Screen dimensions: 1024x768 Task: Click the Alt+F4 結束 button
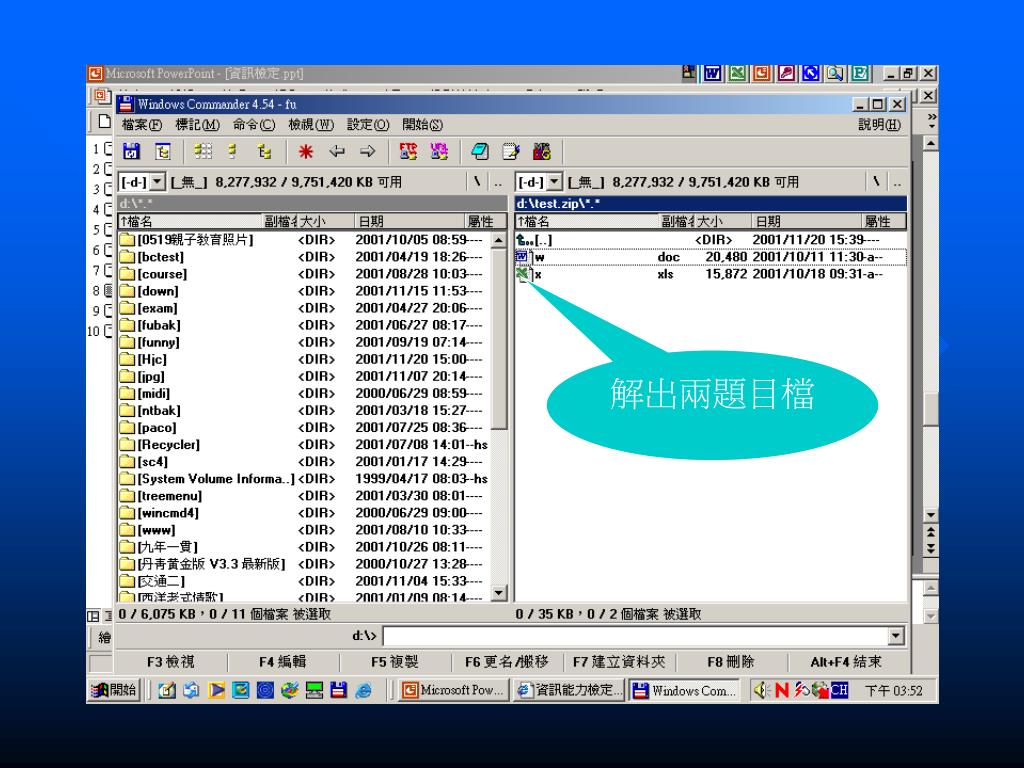tap(846, 662)
